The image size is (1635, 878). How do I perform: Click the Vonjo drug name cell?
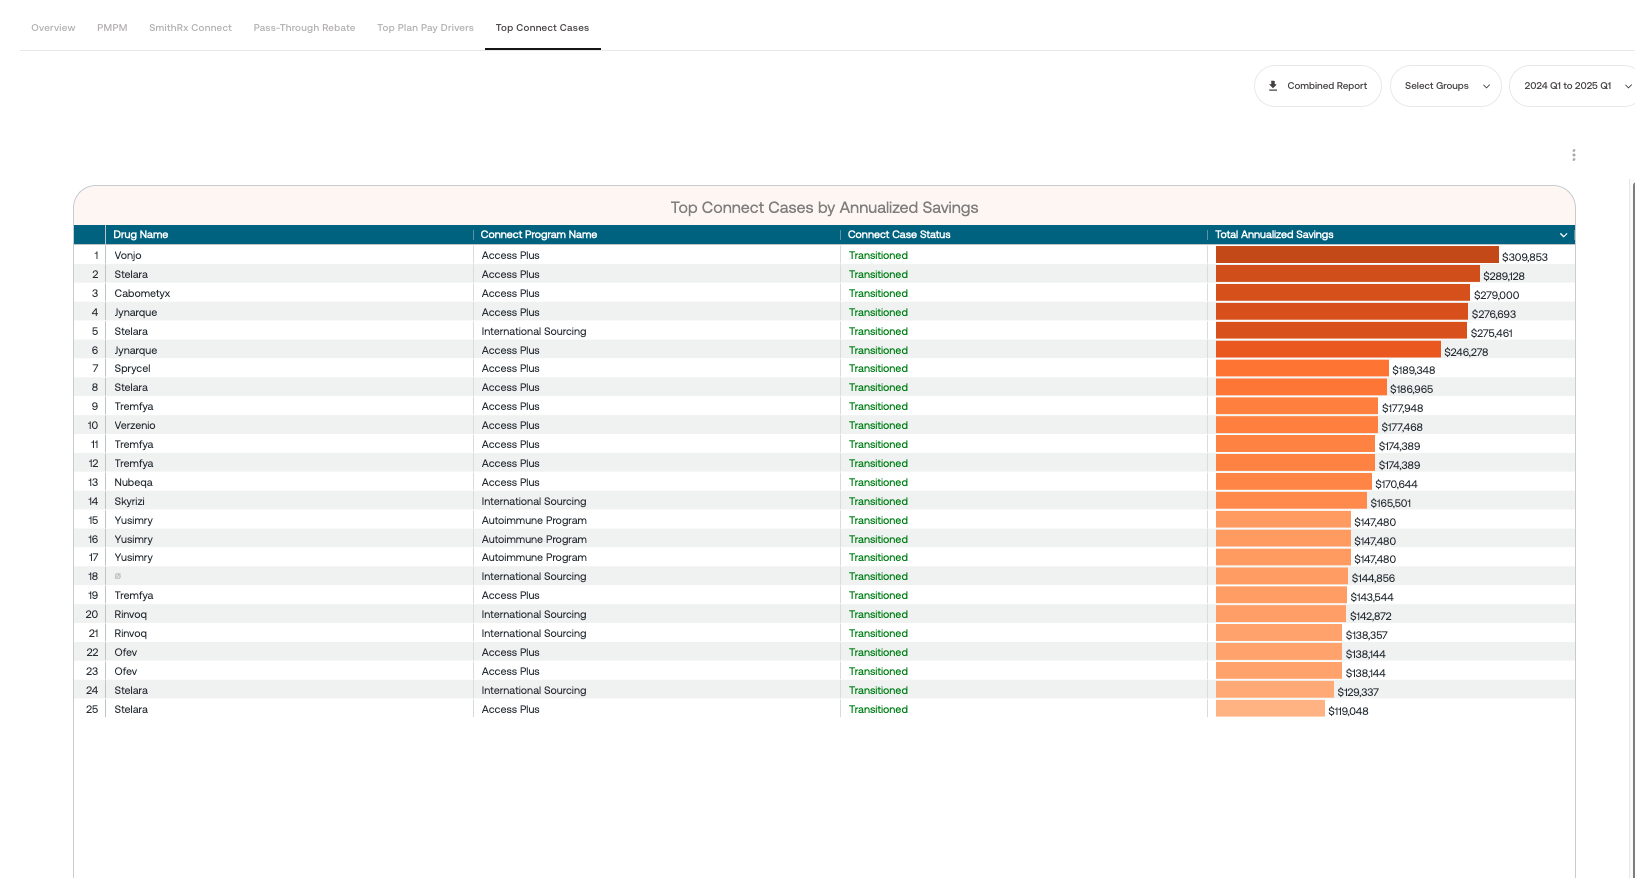coord(128,256)
